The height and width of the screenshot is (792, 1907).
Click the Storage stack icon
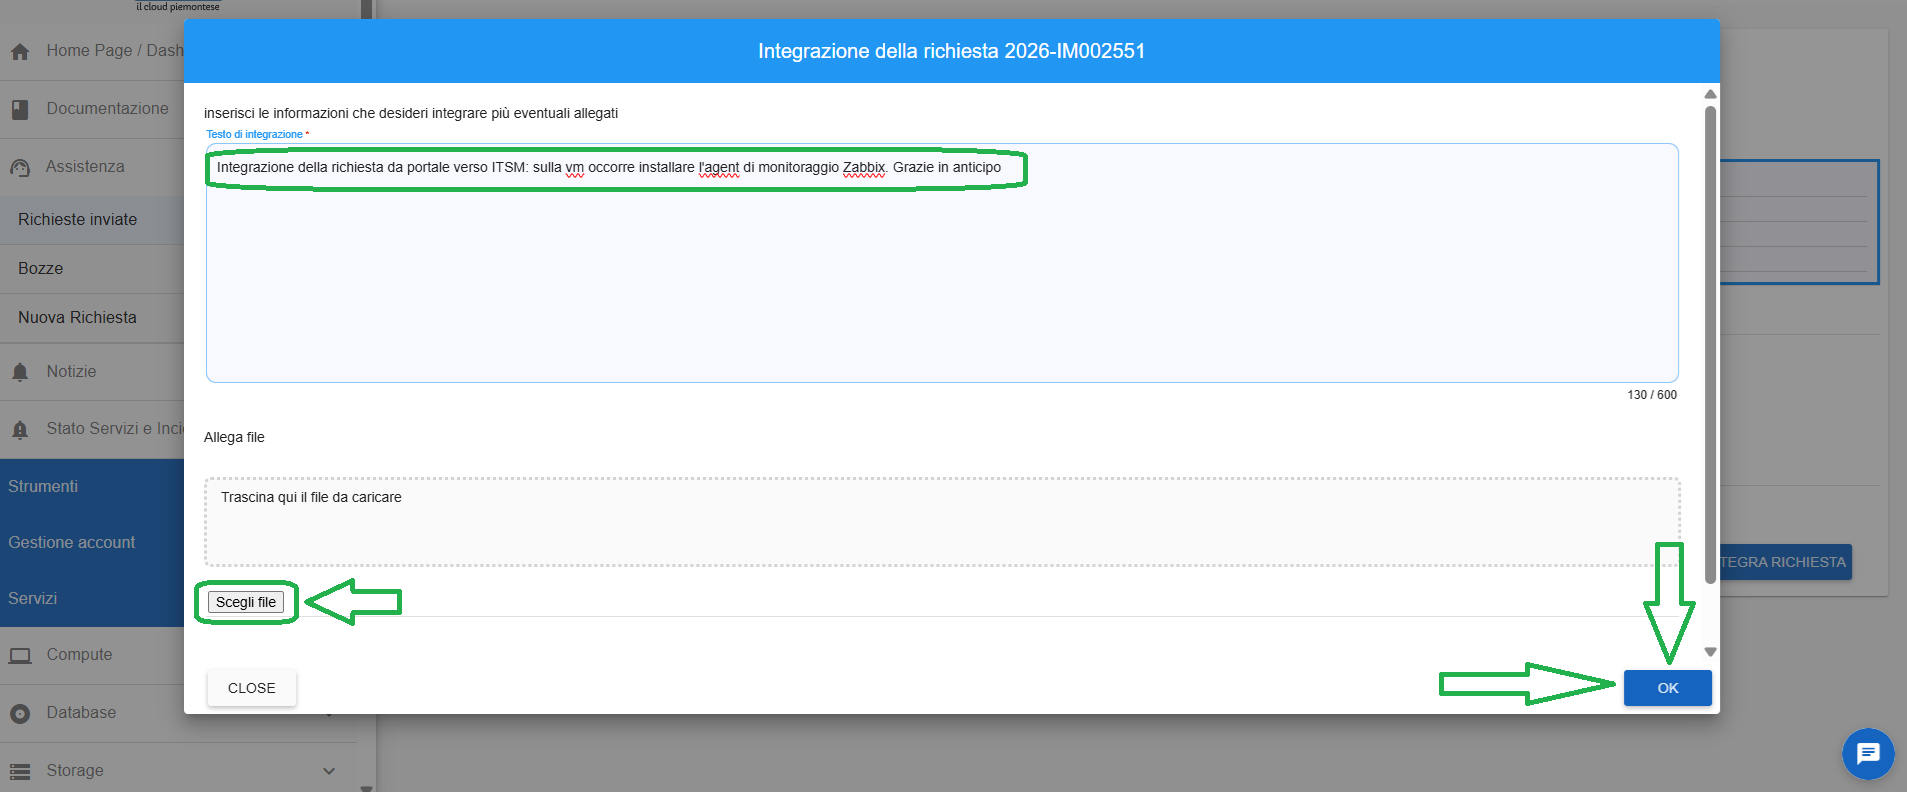(x=20, y=771)
